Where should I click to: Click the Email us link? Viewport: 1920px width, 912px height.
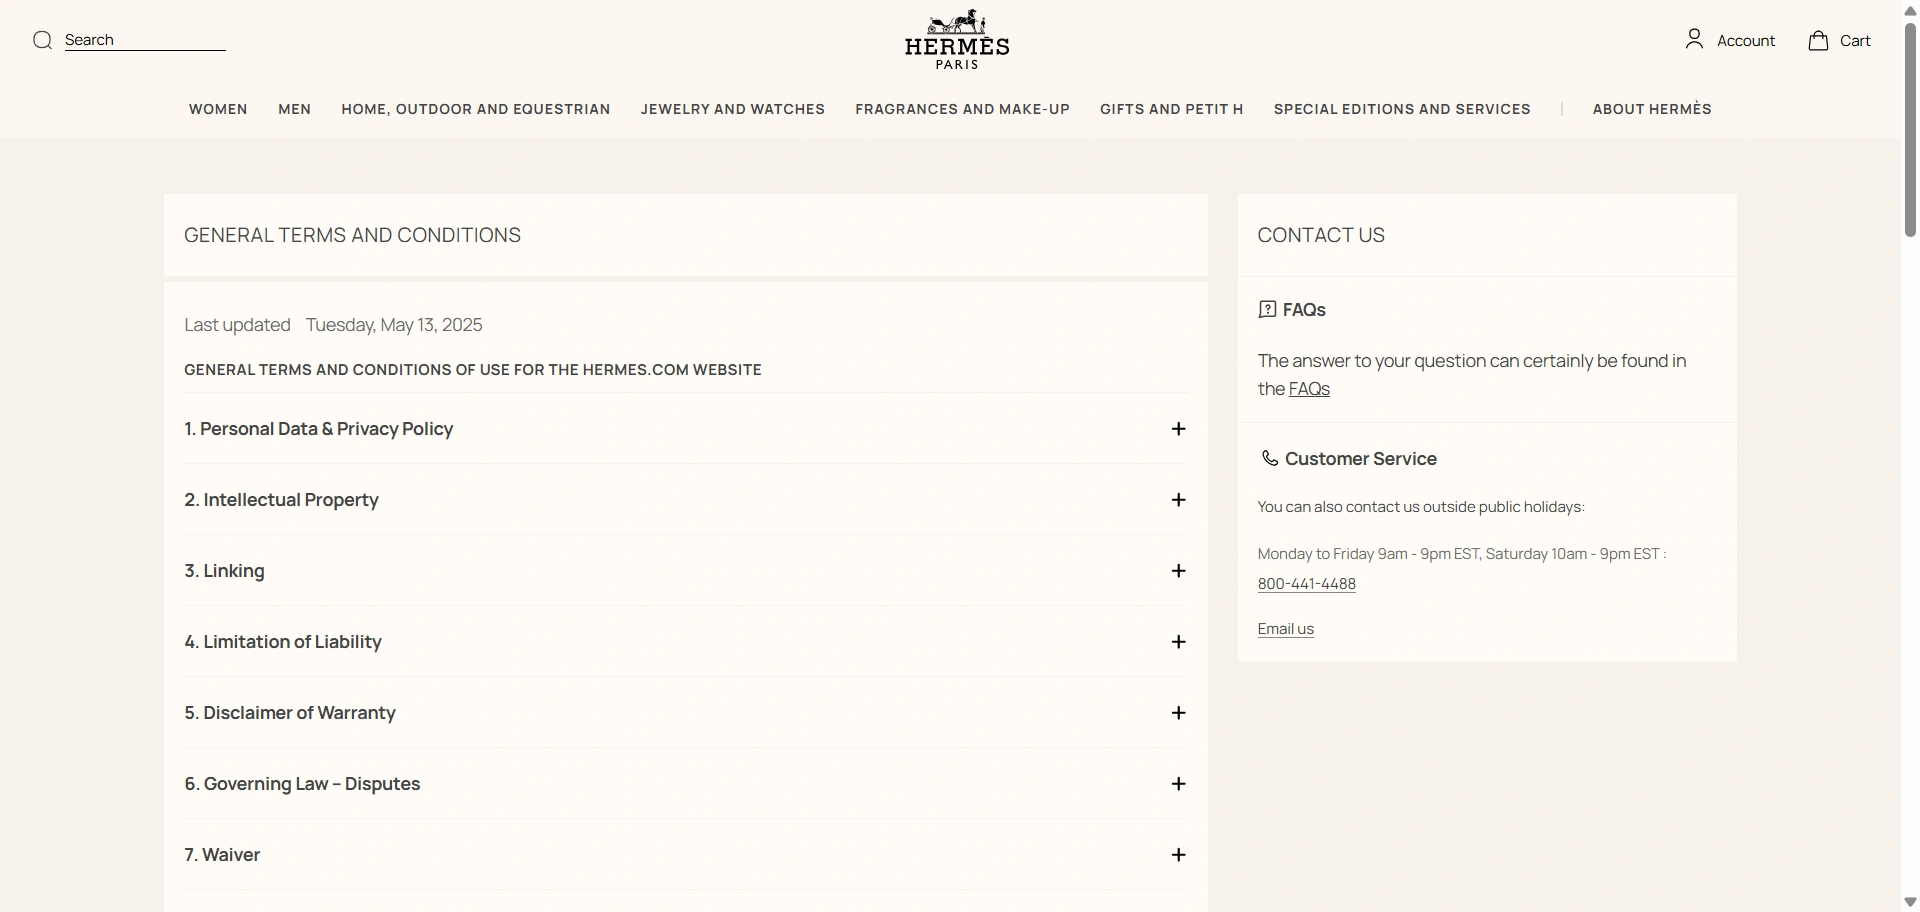pyautogui.click(x=1285, y=629)
